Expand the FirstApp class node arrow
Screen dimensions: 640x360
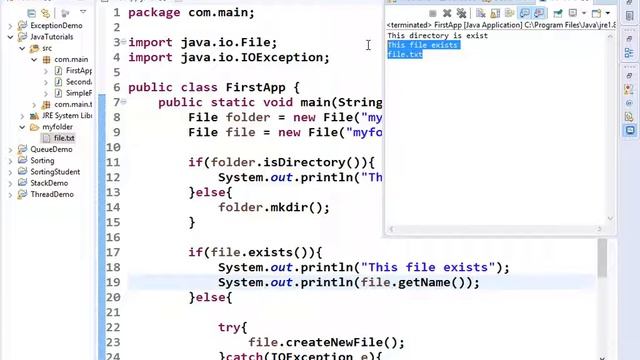(46, 71)
